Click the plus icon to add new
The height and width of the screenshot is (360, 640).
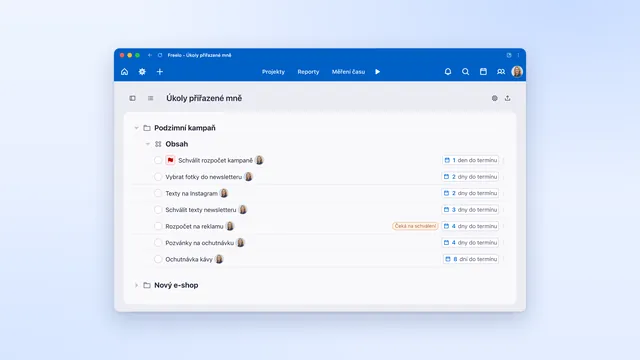(160, 72)
